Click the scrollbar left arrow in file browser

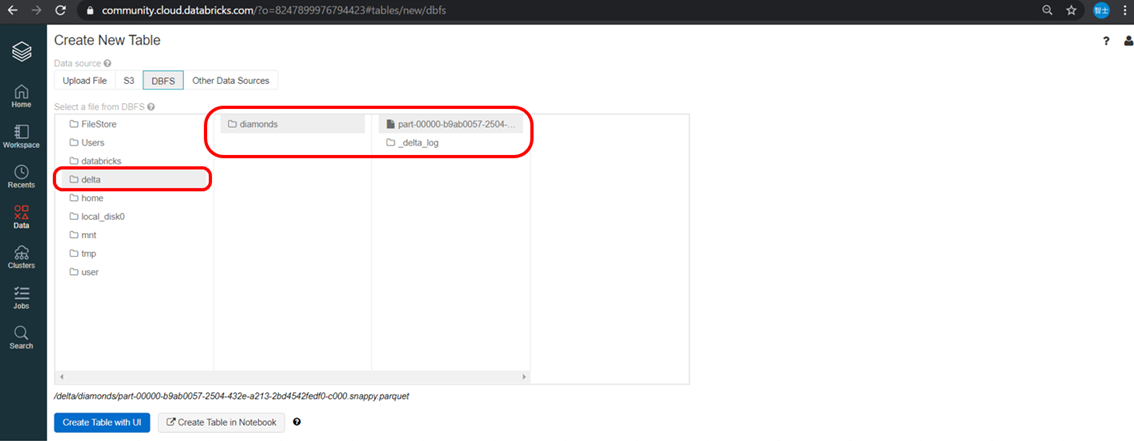tap(61, 377)
